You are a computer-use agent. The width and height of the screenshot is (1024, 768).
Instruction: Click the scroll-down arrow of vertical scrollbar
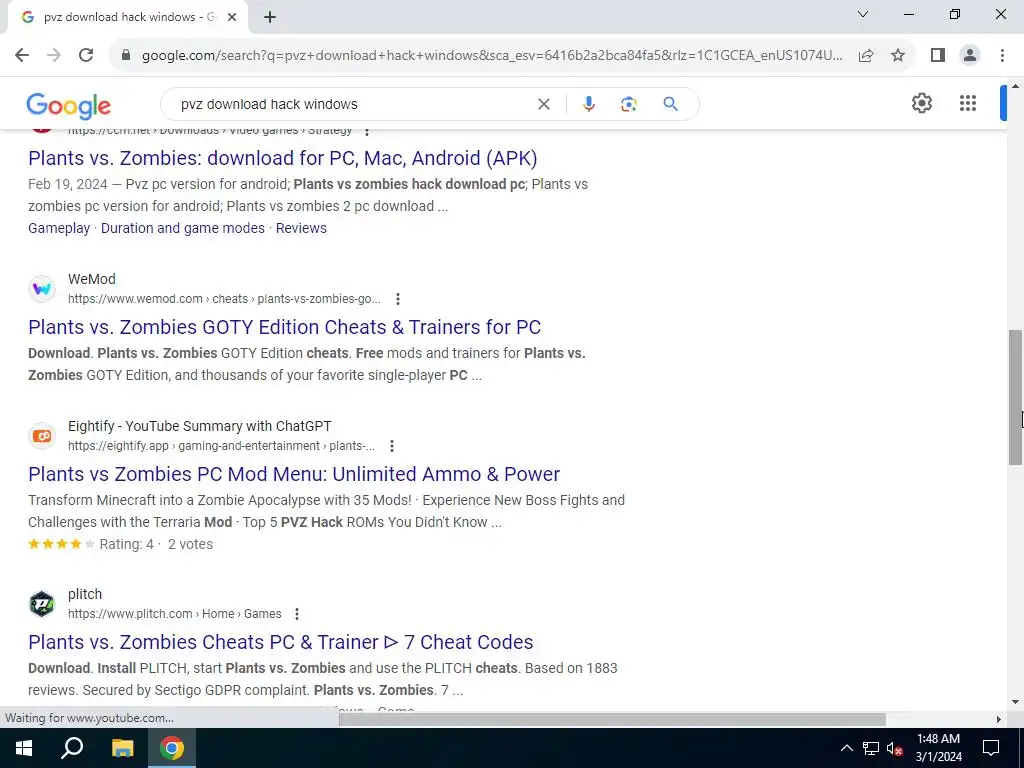pos(1015,702)
